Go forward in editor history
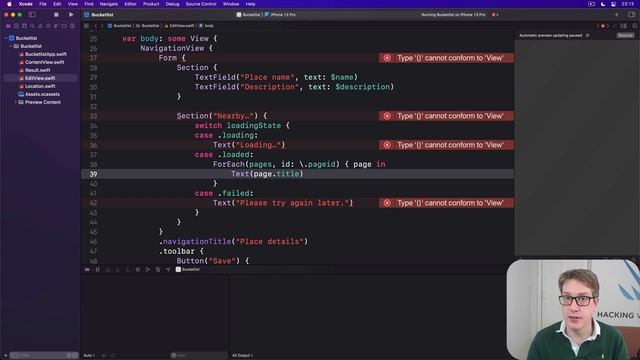640x360 pixels. tap(102, 26)
